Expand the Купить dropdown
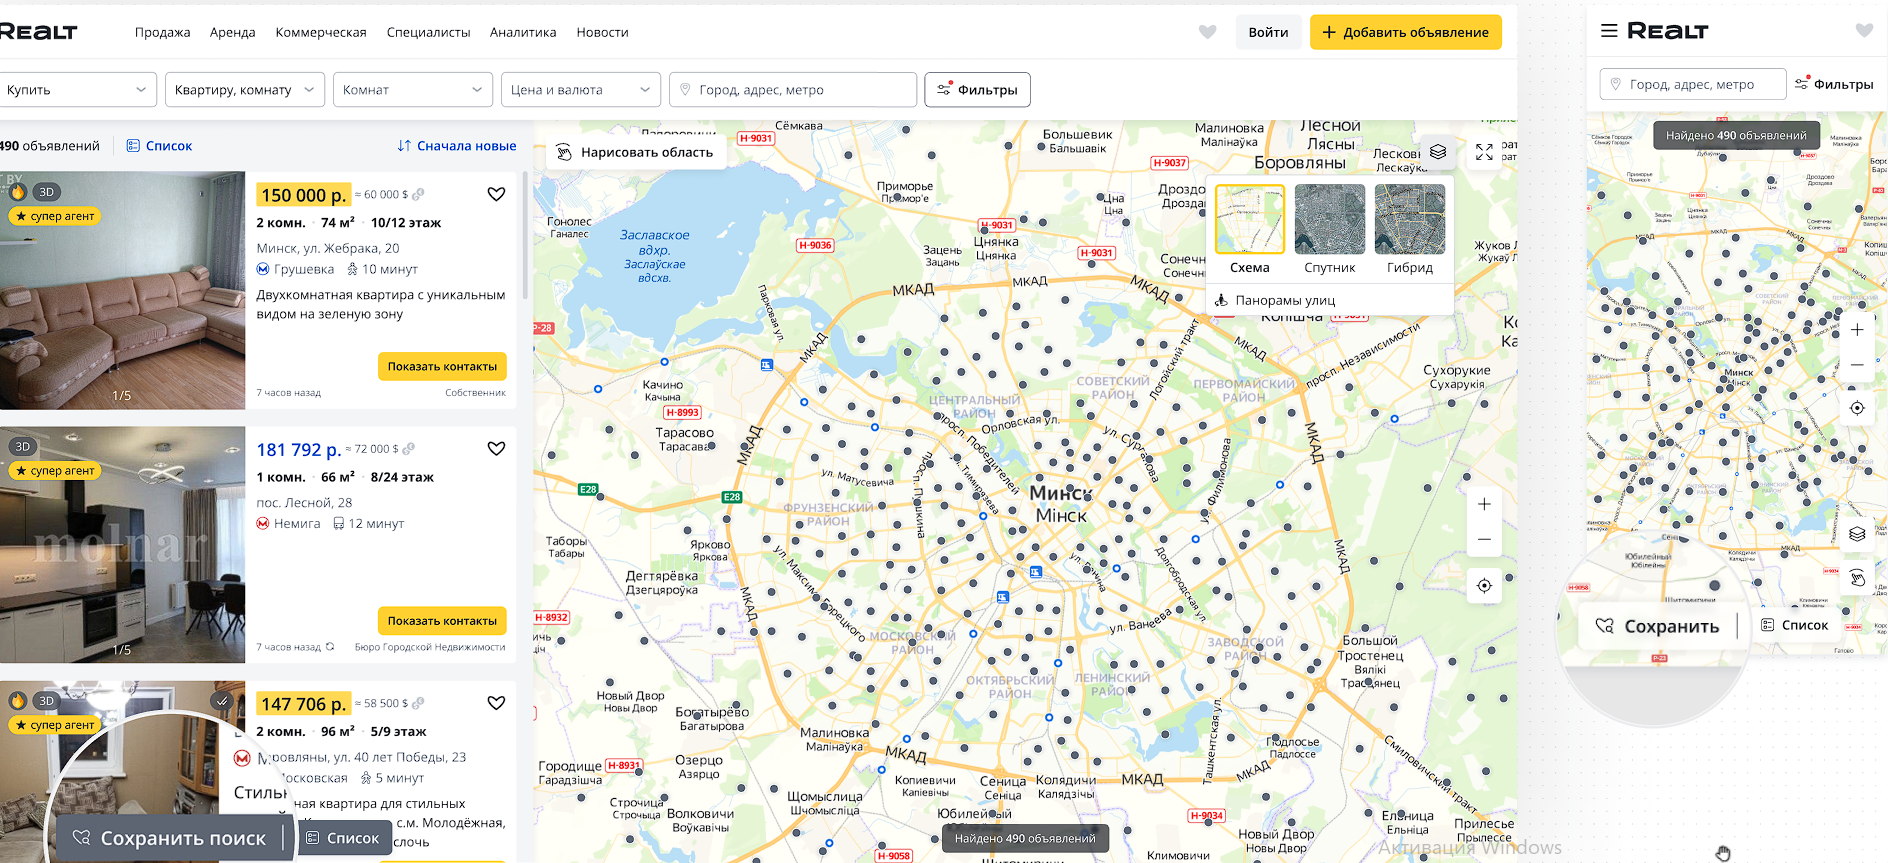Screen dimensions: 1888x863 click(76, 89)
